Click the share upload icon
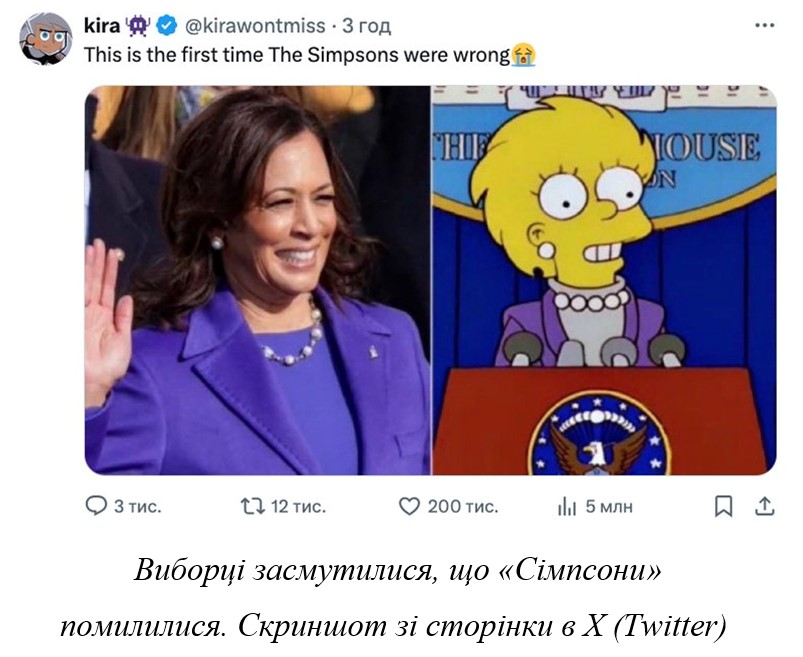This screenshot has width=803, height=657. click(764, 506)
